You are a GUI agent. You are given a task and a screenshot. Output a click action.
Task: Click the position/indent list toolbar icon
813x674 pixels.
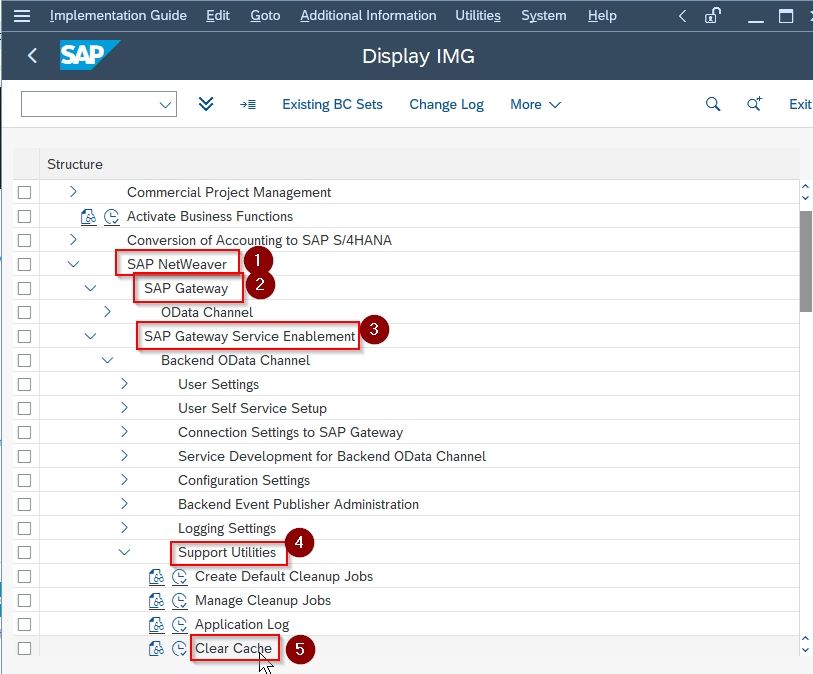pyautogui.click(x=248, y=105)
